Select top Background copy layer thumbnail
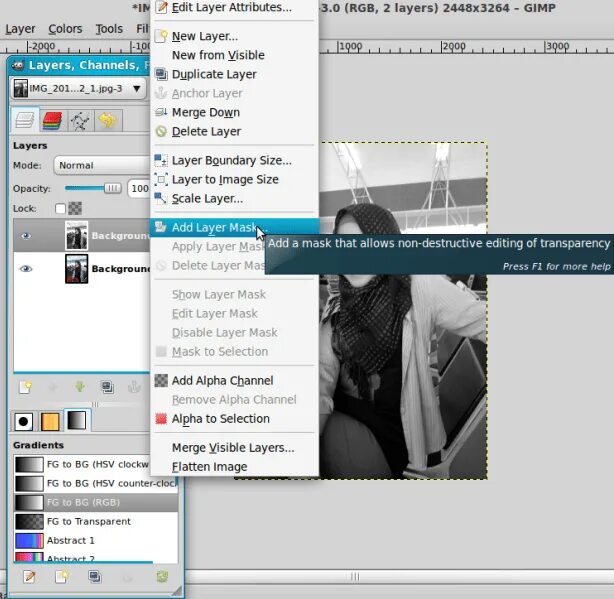This screenshot has height=599, width=614. 76,236
